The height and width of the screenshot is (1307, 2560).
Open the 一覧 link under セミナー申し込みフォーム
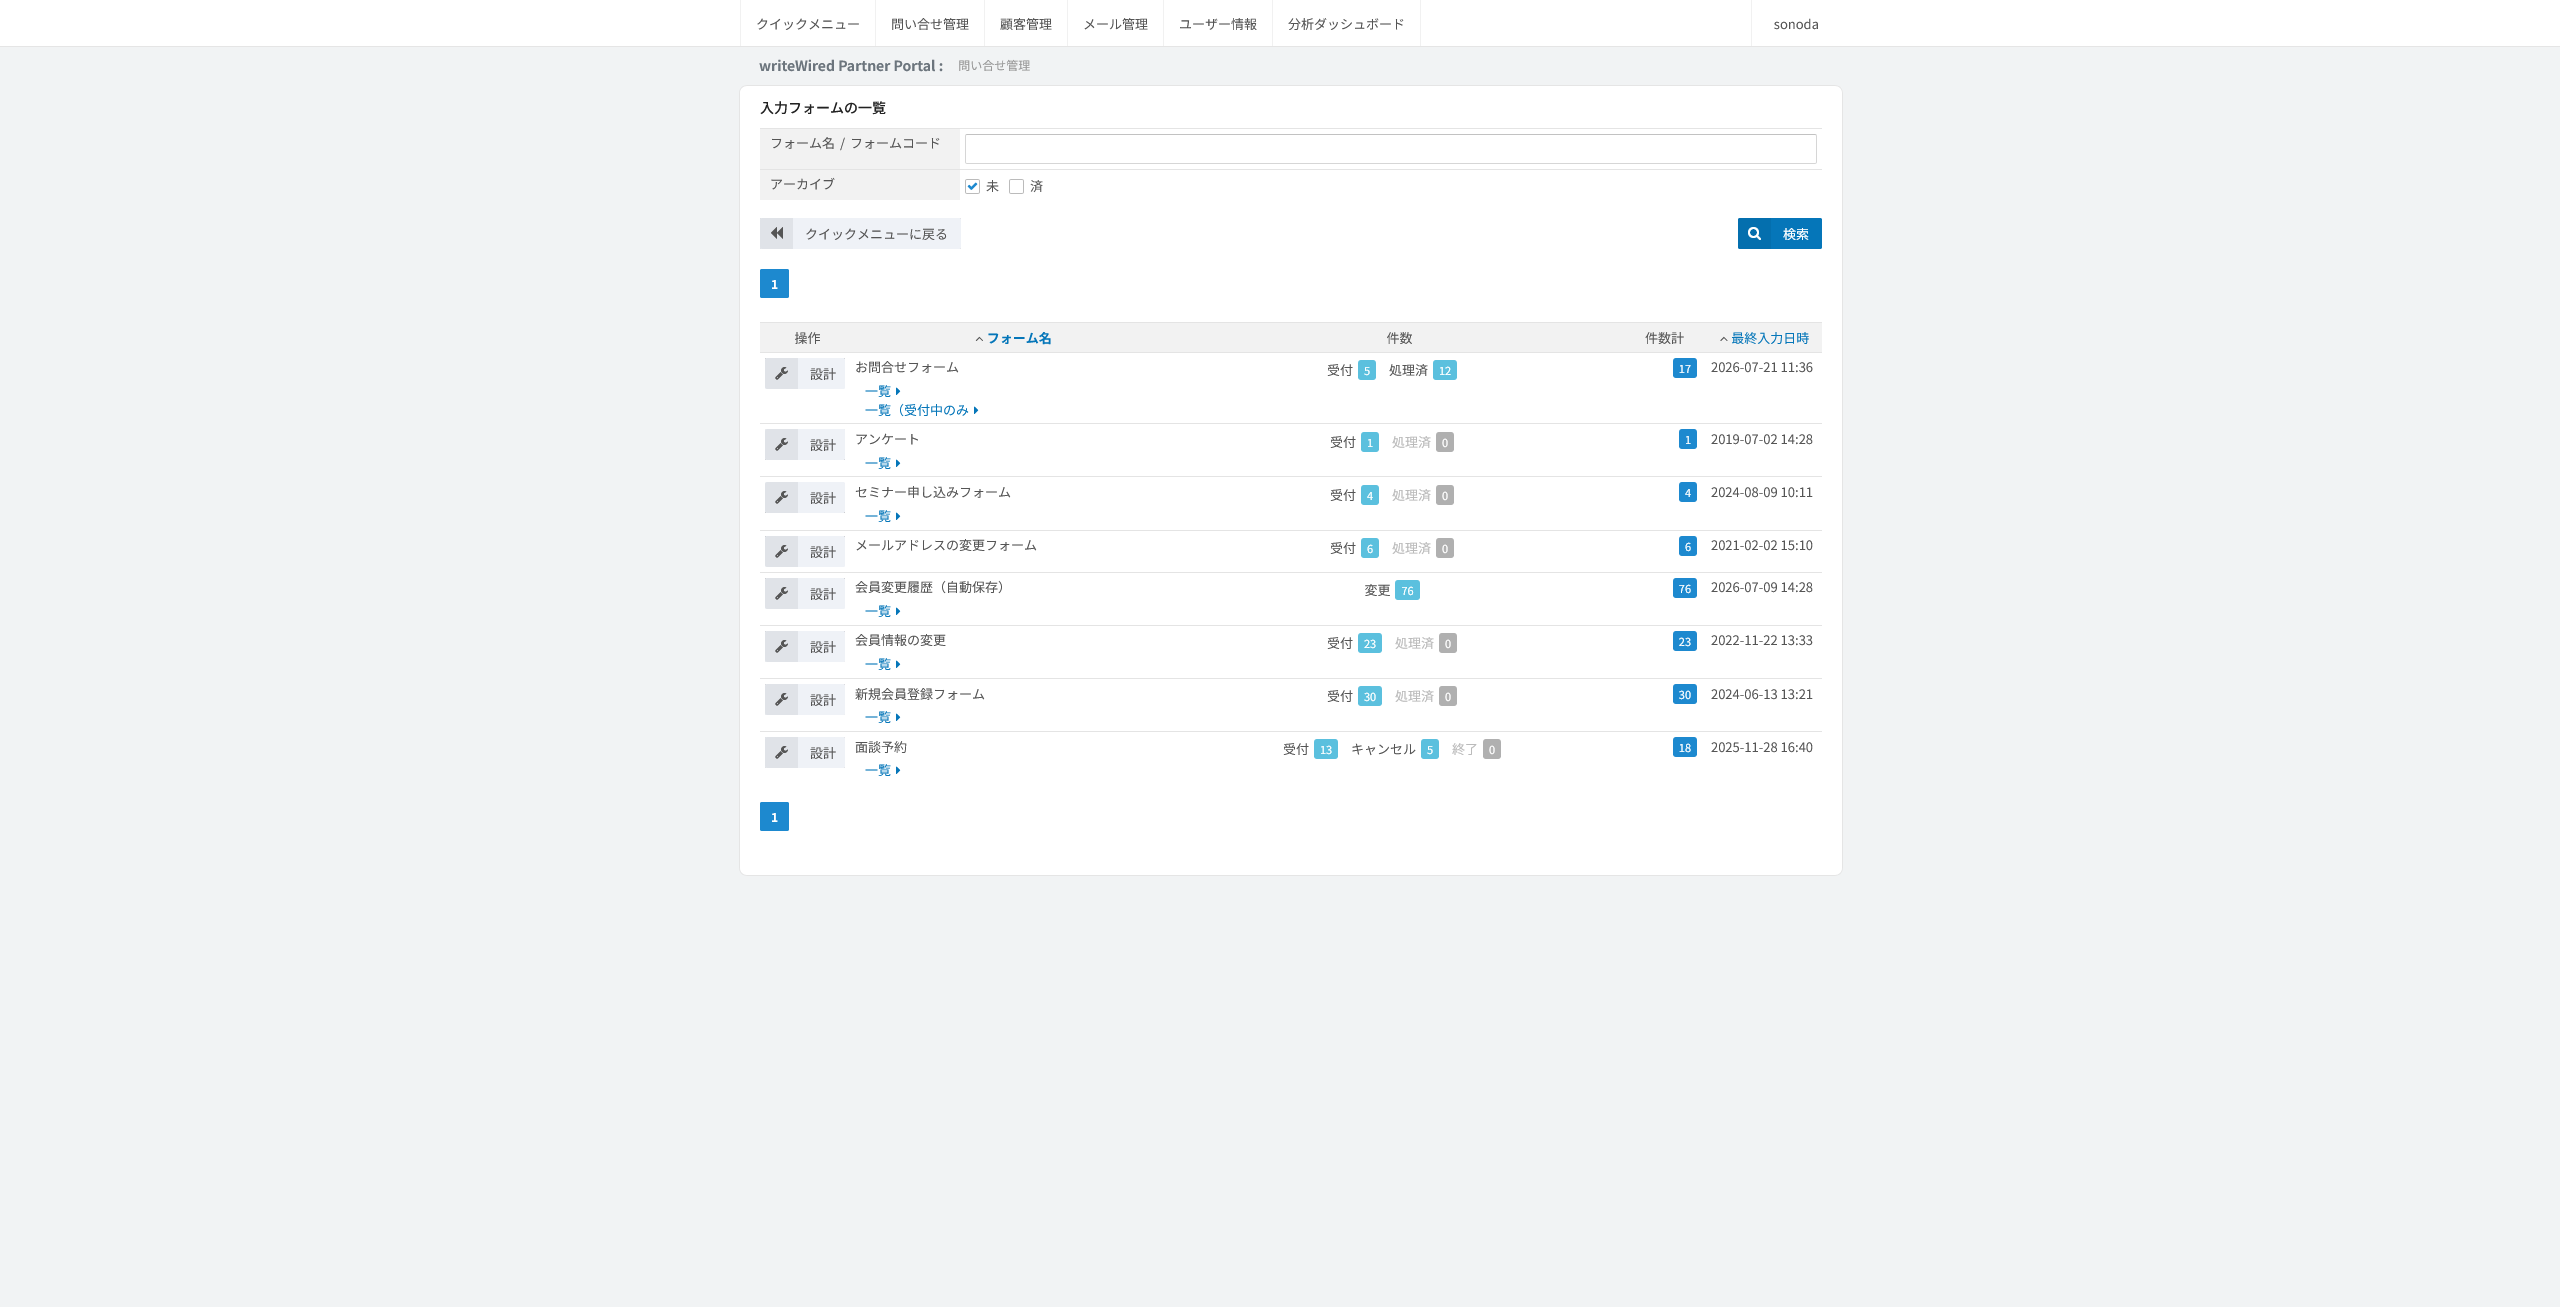click(882, 516)
